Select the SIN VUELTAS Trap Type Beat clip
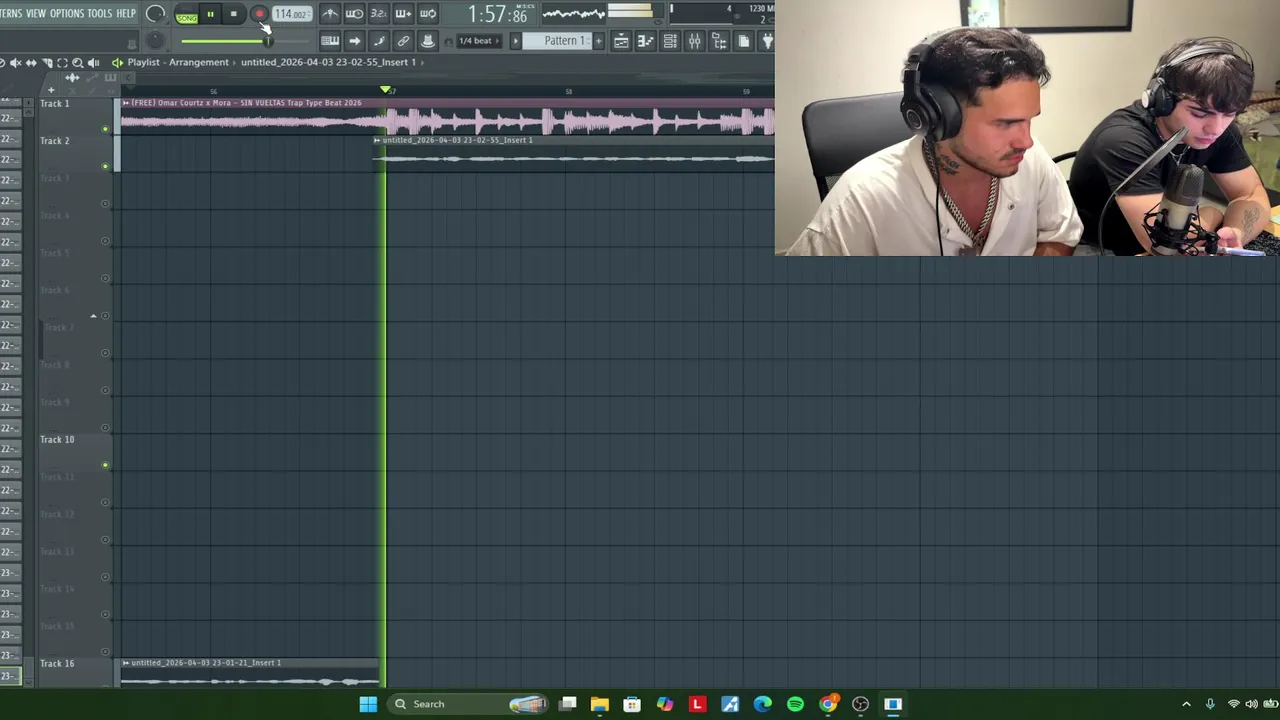Screen dimensions: 1280x720 click(447, 118)
